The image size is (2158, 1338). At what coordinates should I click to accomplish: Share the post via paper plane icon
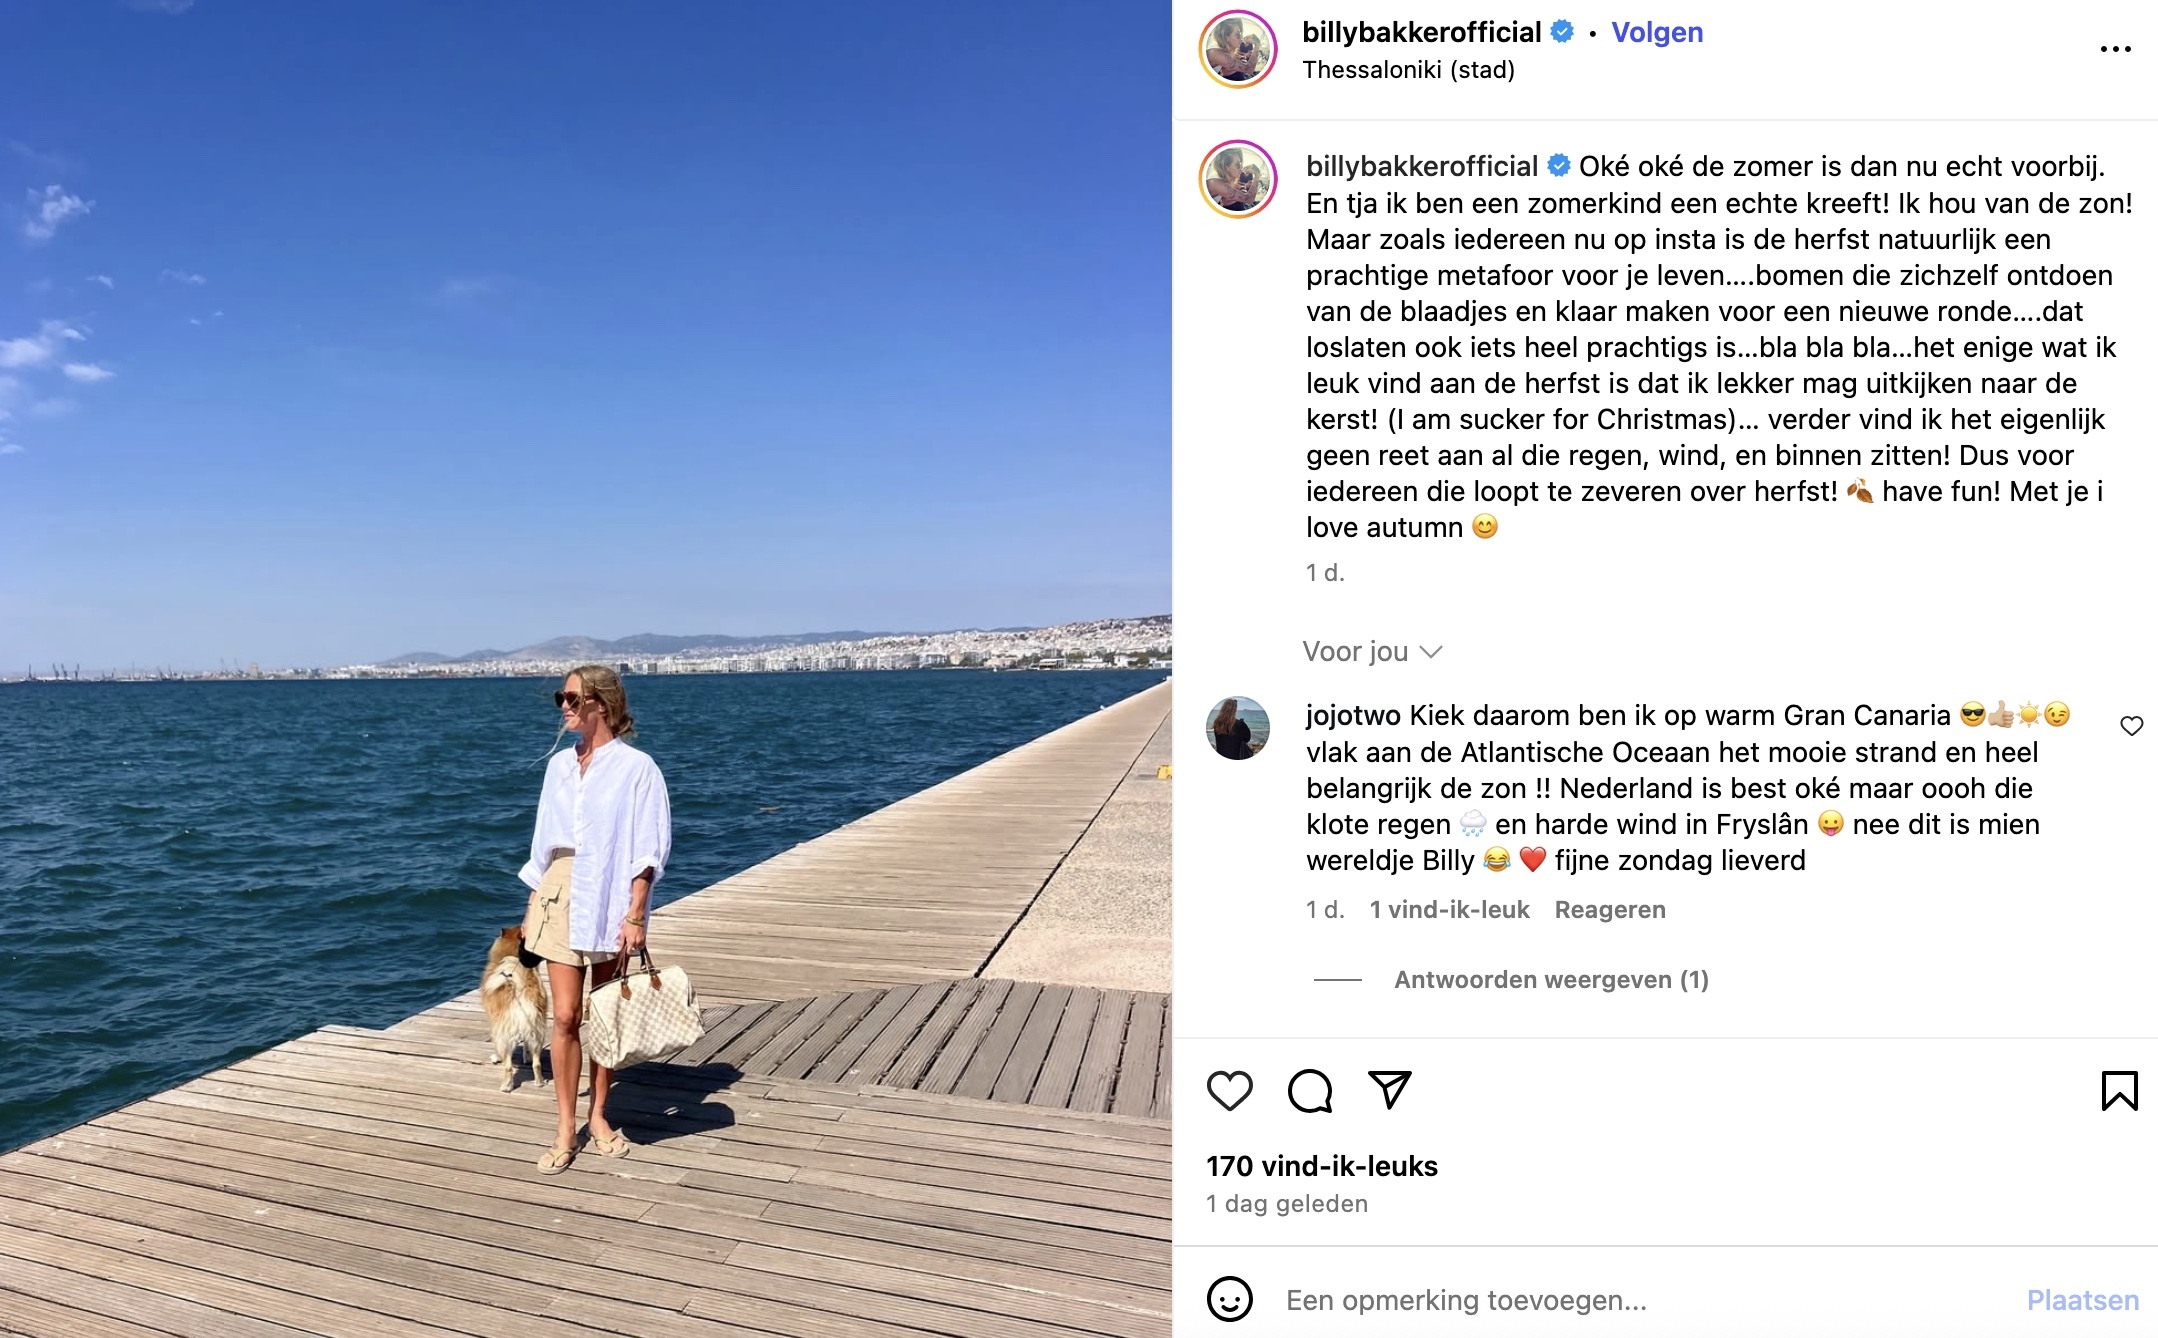click(x=1390, y=1090)
